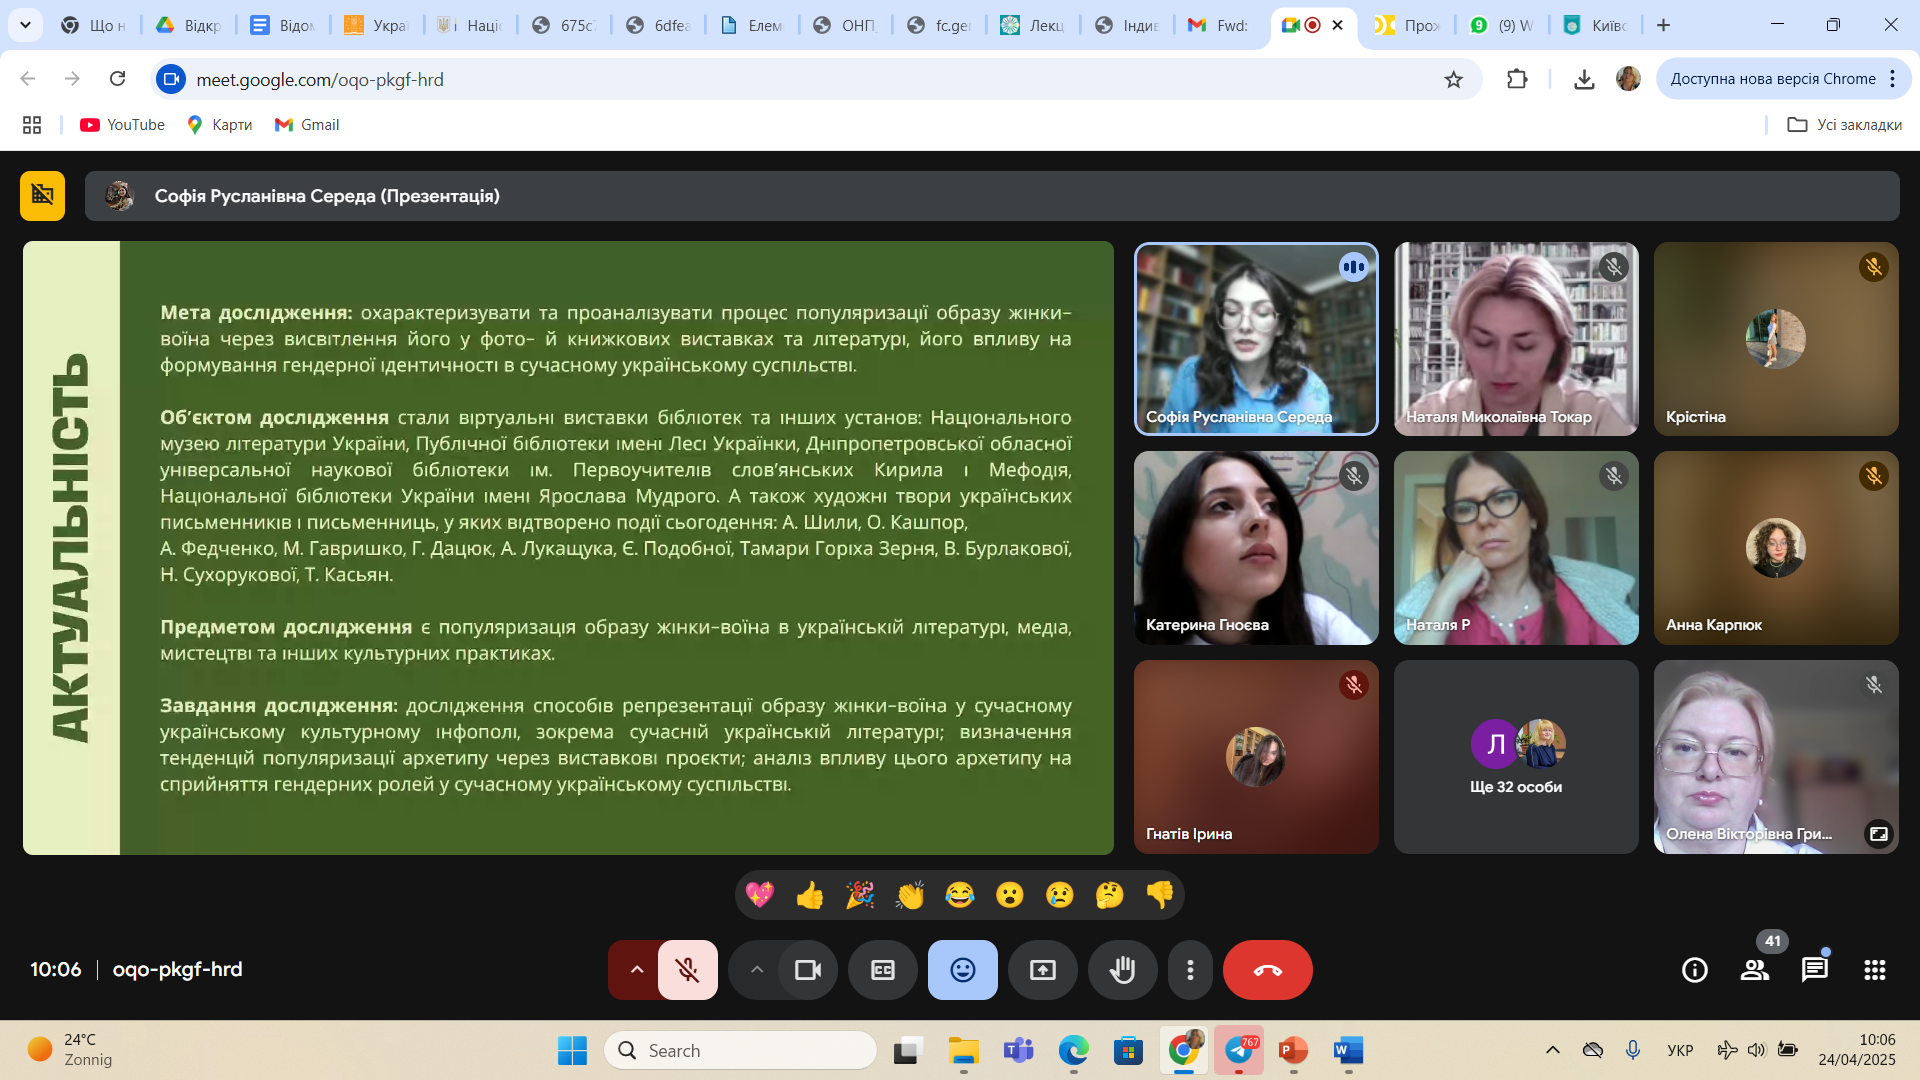Expand video settings arrow beside camera
The image size is (1920, 1080).
tap(756, 970)
